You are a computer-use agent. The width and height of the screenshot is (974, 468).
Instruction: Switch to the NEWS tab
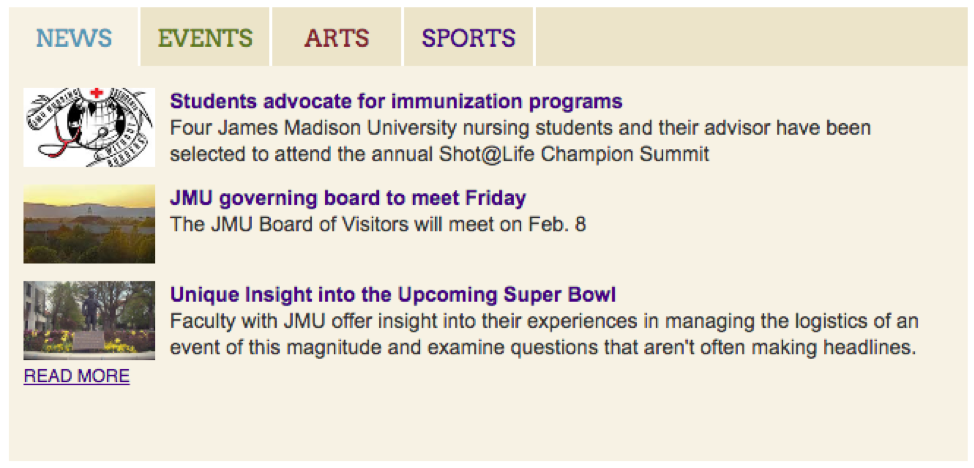click(x=74, y=37)
